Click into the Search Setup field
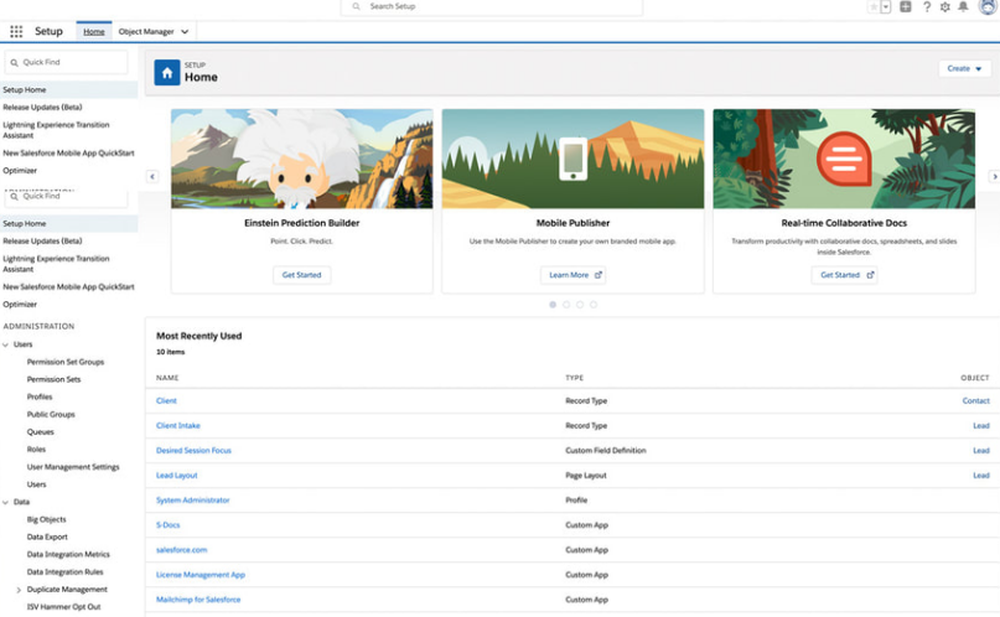This screenshot has height=617, width=1000. [492, 6]
